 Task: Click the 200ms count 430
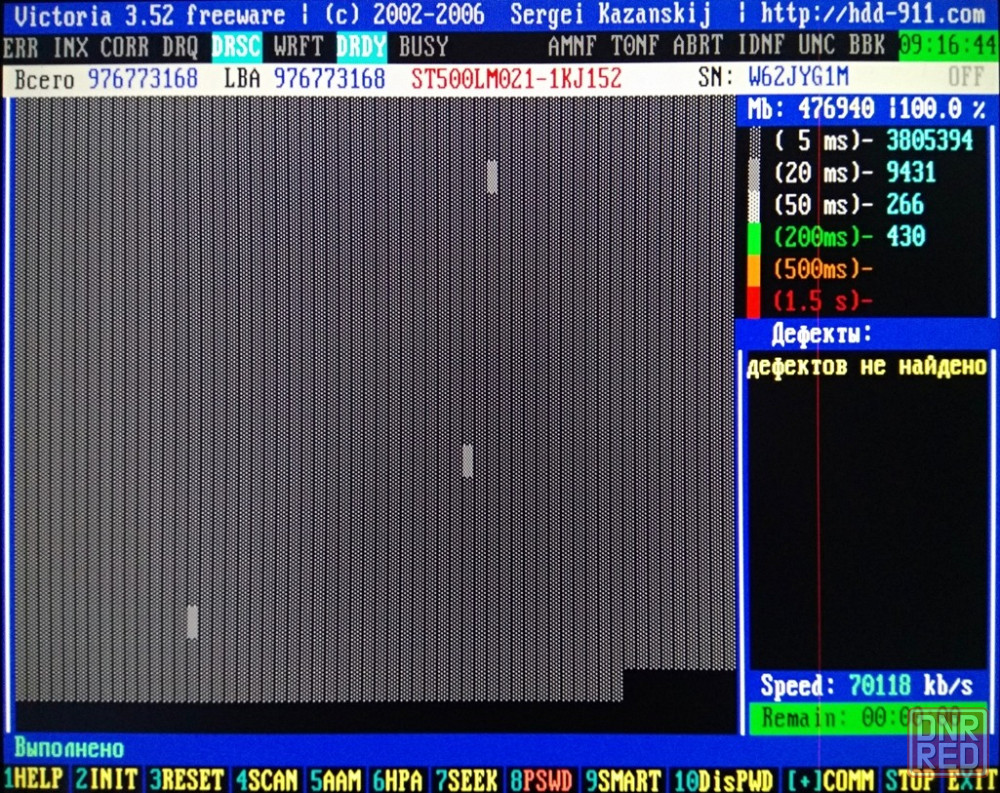(x=906, y=236)
